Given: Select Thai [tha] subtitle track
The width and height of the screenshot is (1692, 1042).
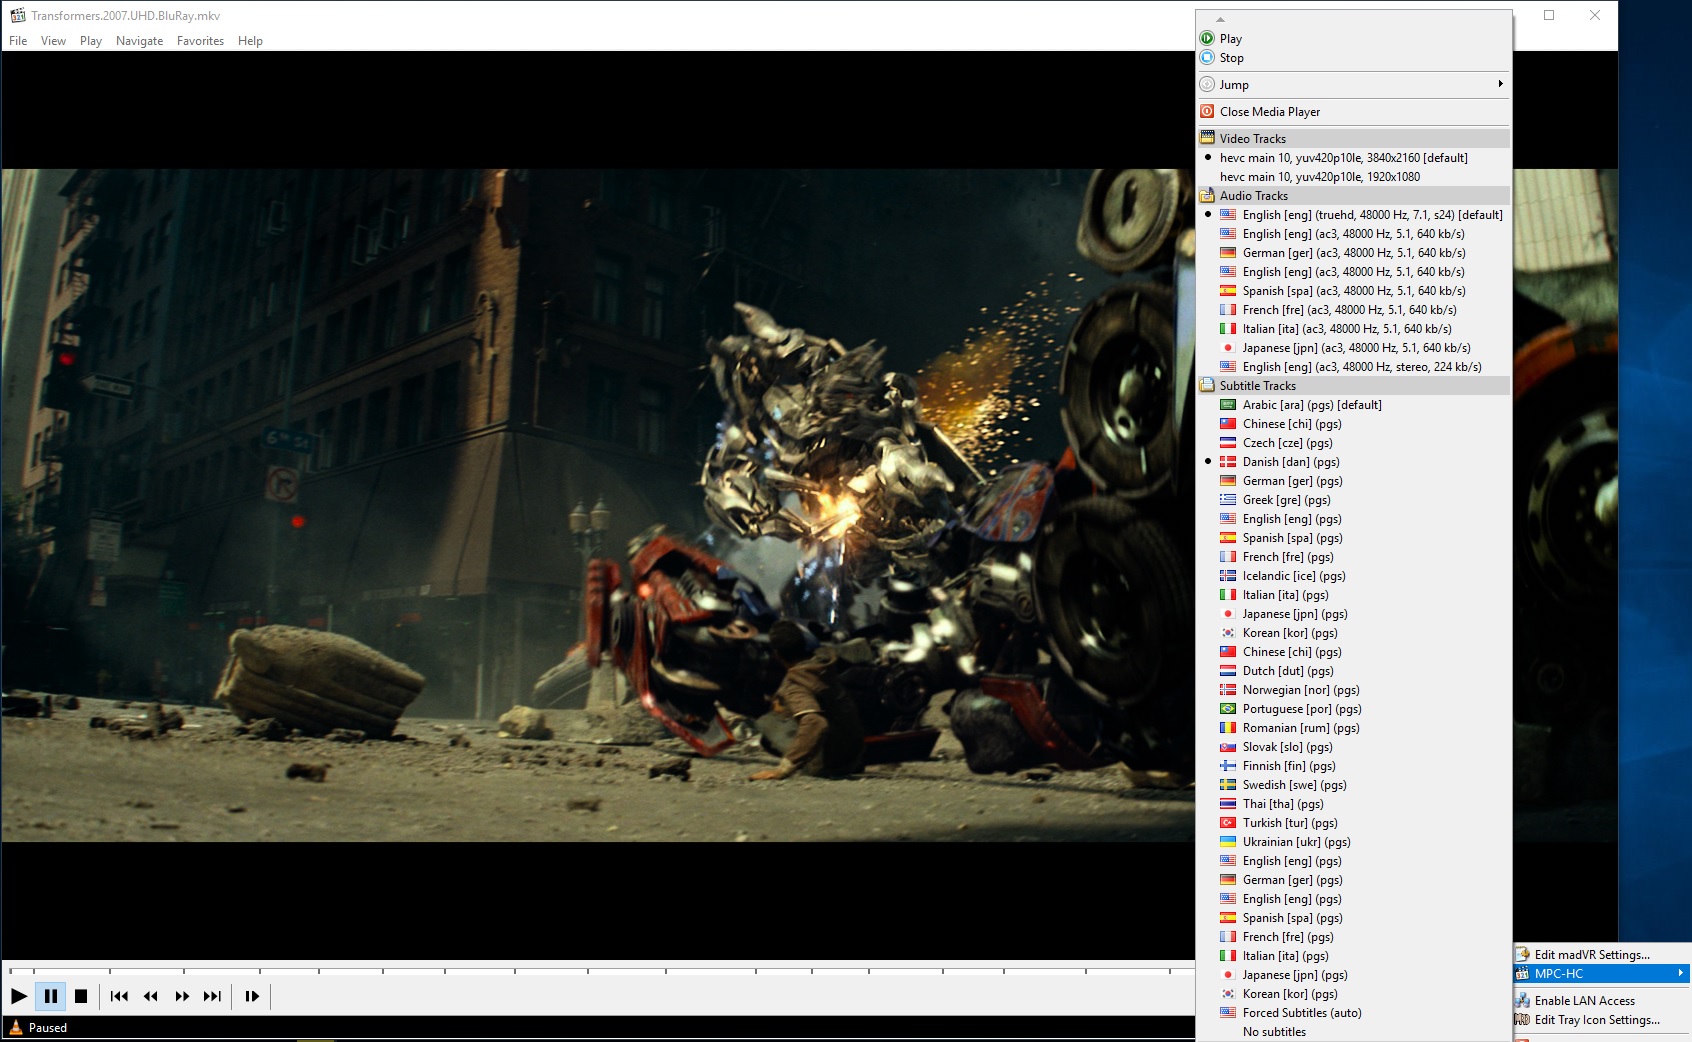Looking at the screenshot, I should [1354, 804].
